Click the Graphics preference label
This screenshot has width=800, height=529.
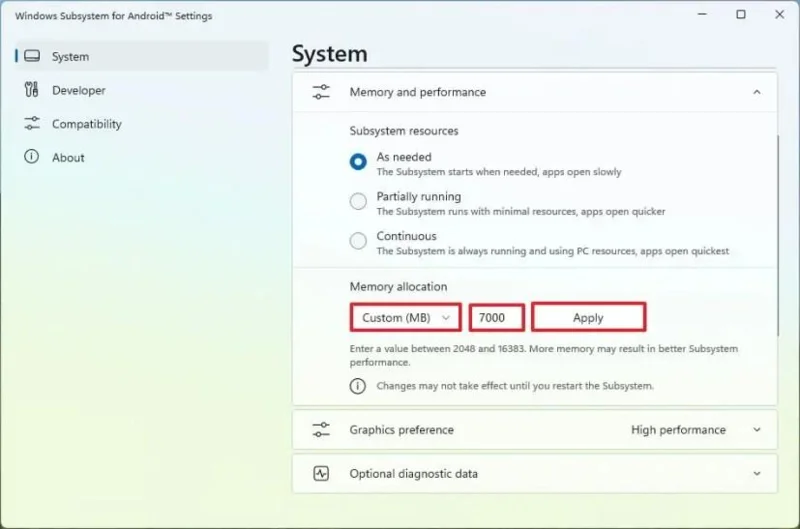(402, 430)
